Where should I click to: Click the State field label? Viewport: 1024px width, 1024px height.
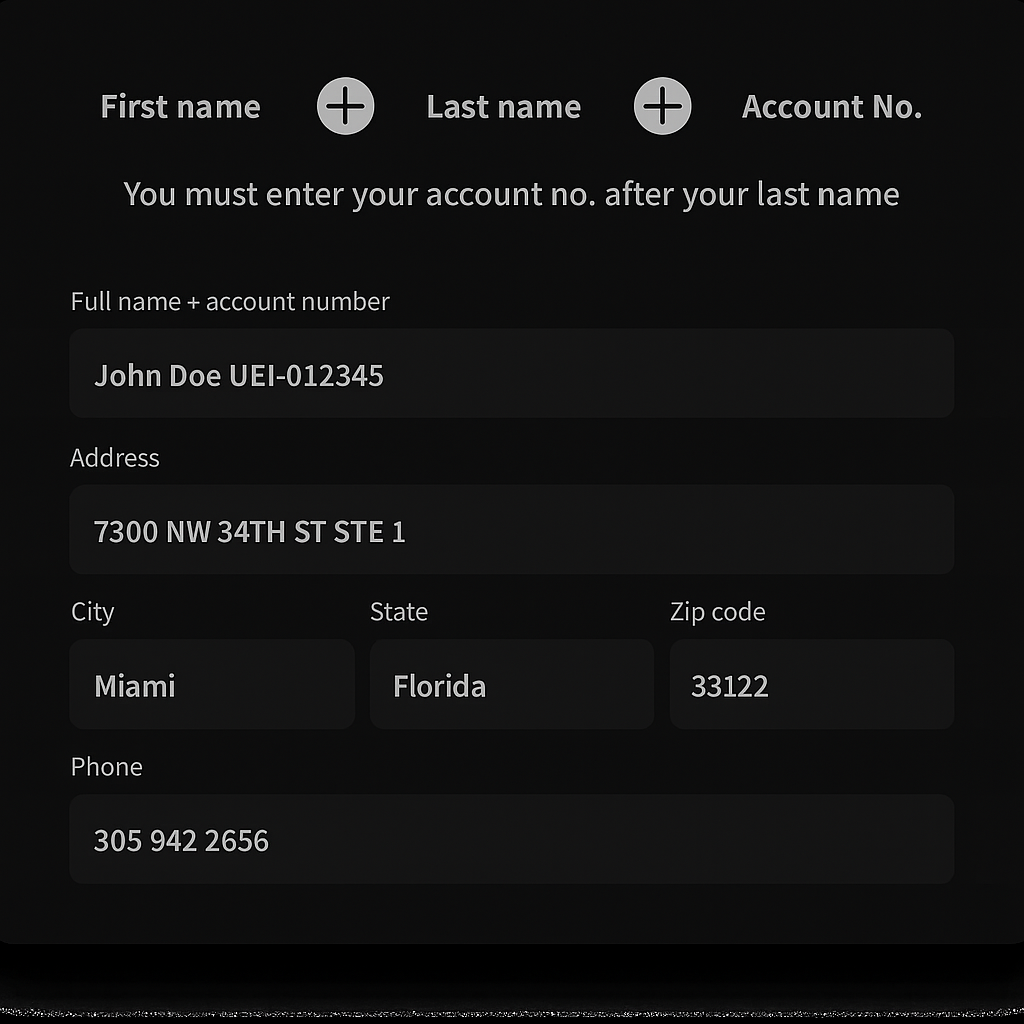tap(399, 611)
